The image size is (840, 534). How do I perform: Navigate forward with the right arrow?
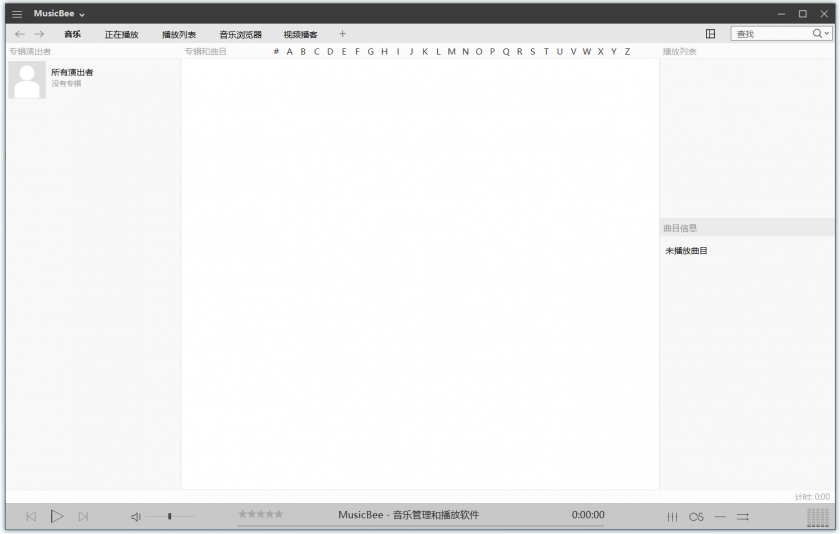click(x=39, y=34)
